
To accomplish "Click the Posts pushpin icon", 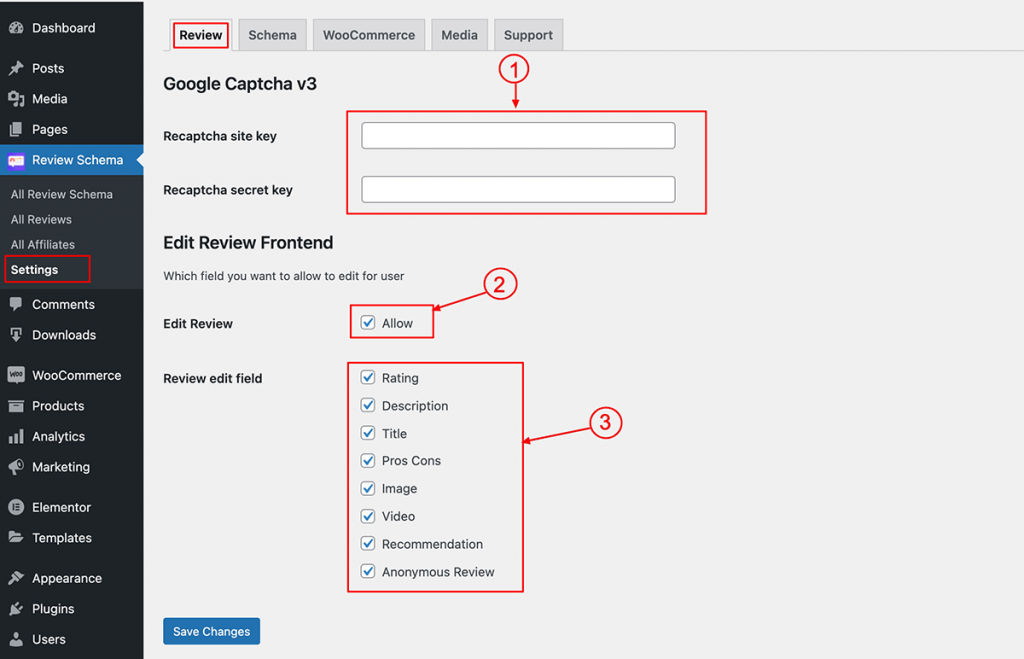I will (x=16, y=68).
